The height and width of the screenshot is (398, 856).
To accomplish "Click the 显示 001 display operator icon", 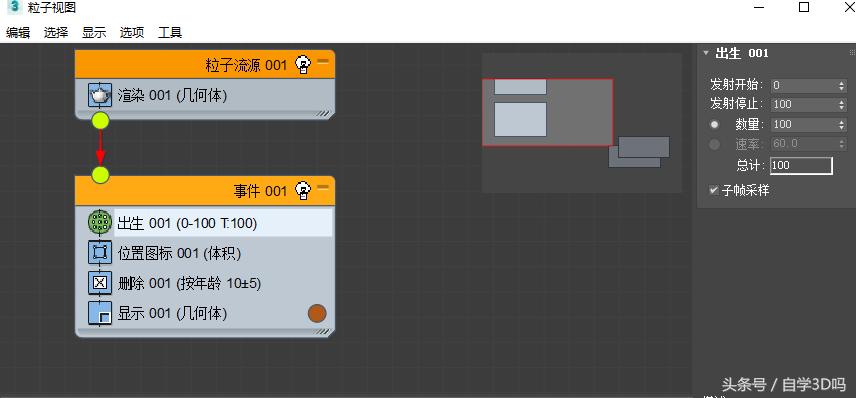I will (100, 313).
